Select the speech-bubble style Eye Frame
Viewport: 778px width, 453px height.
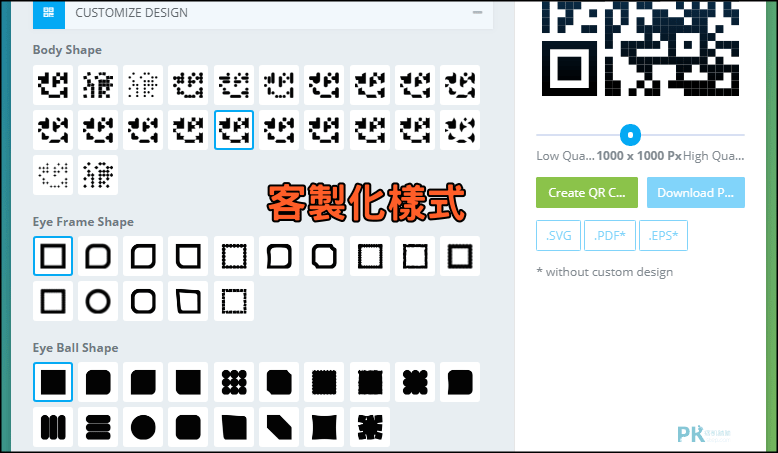pyautogui.click(x=279, y=256)
